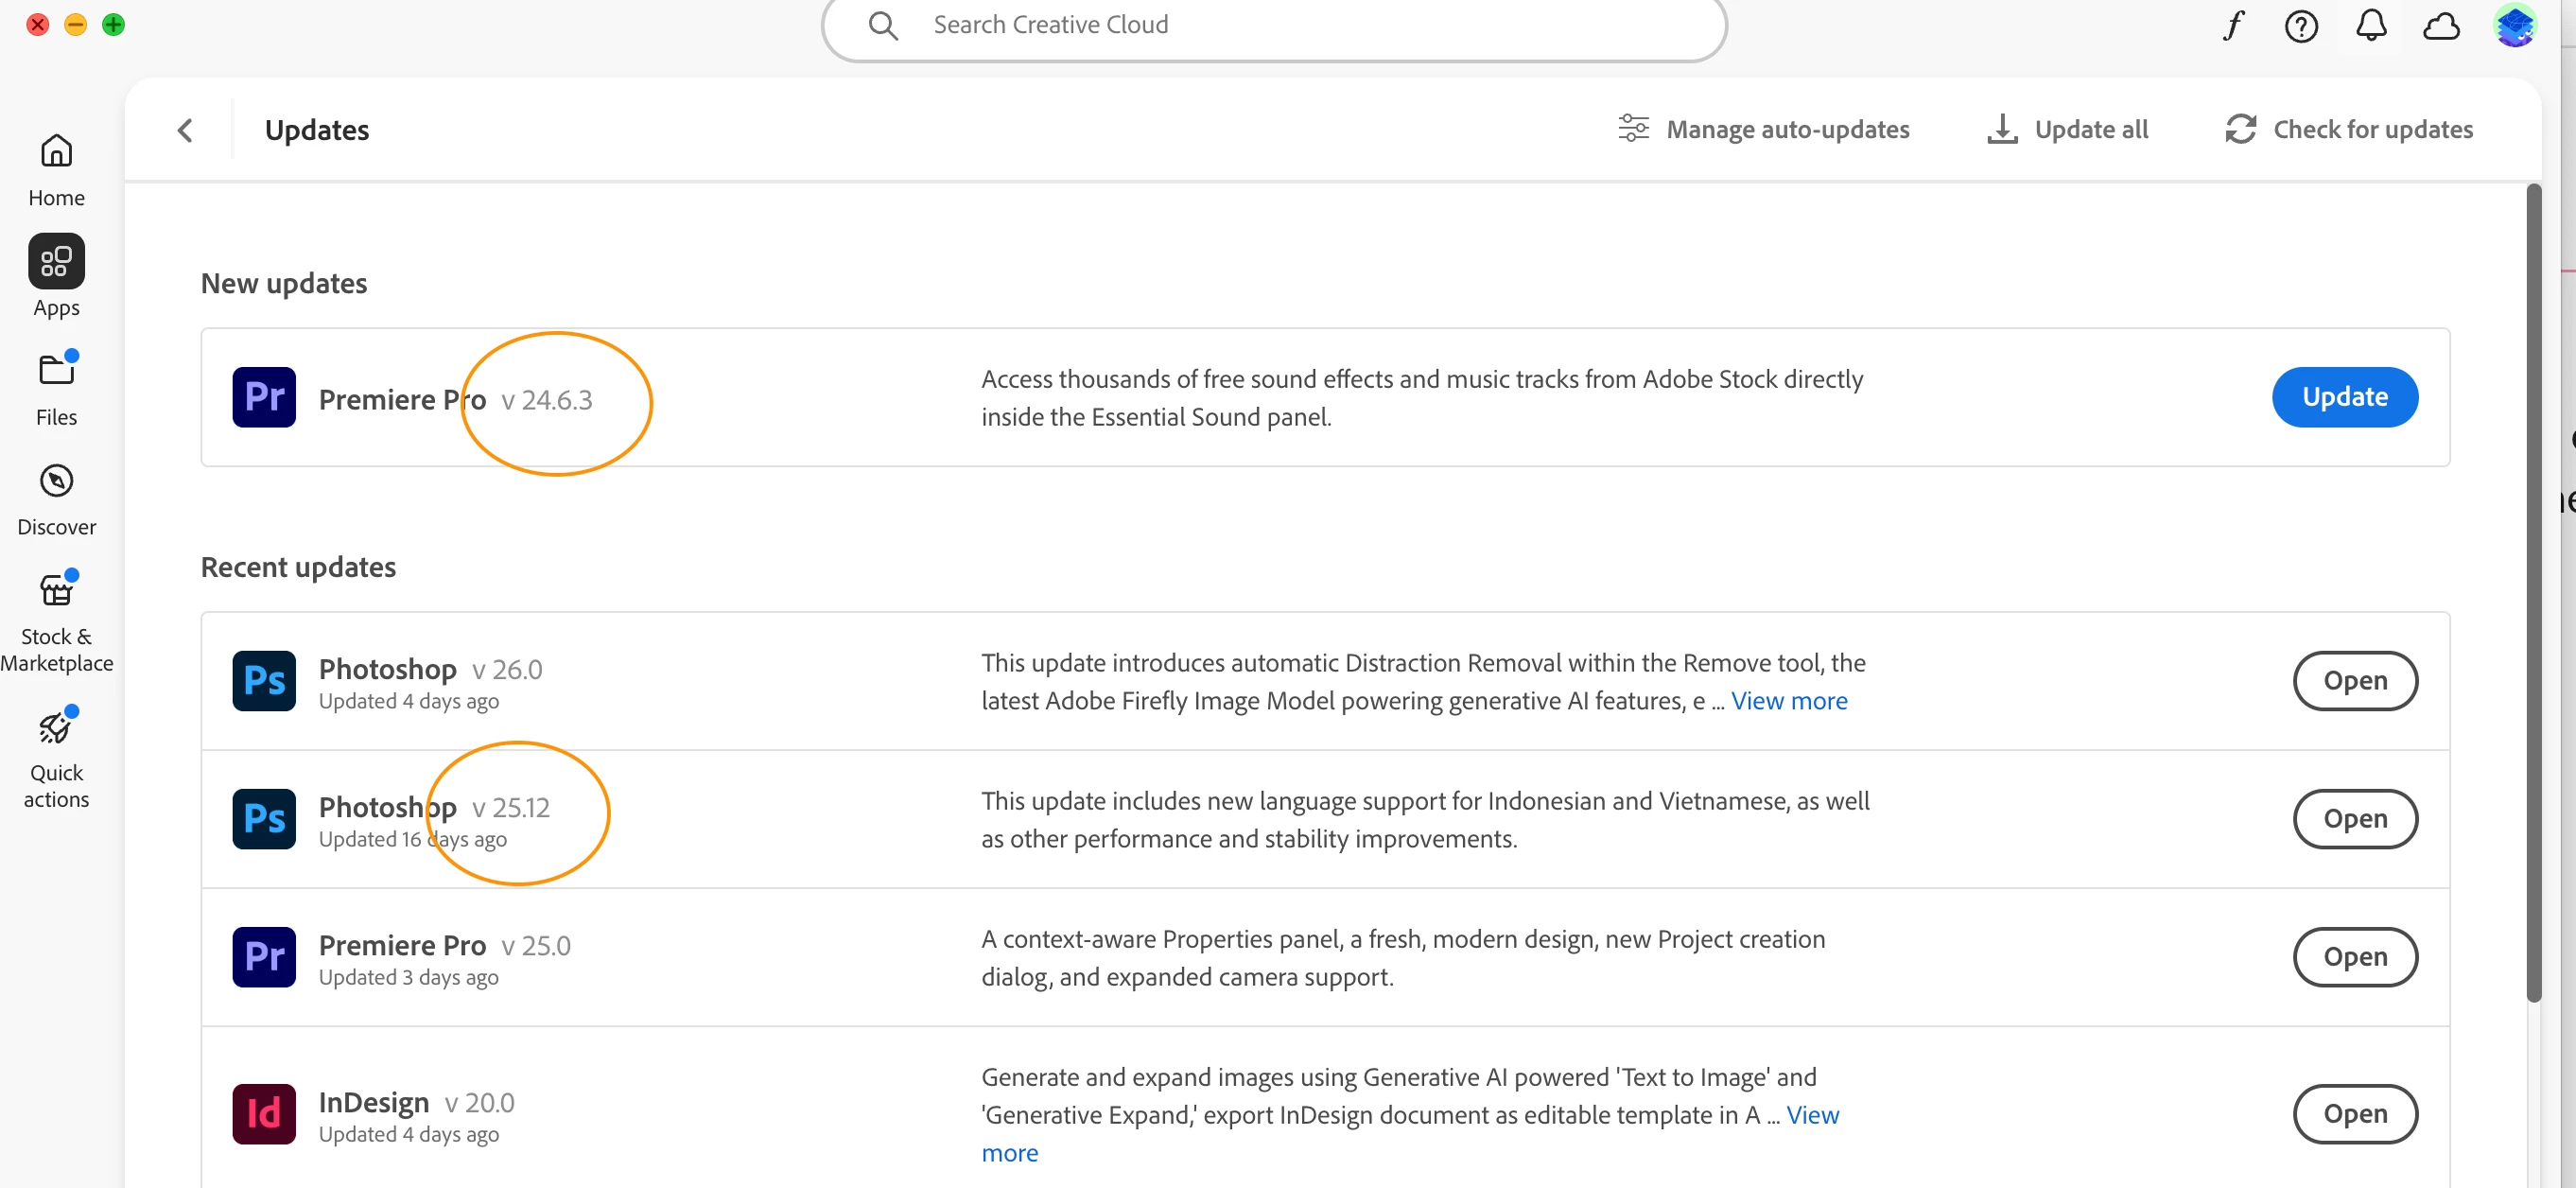The width and height of the screenshot is (2576, 1188).
Task: Open the account profile avatar
Action: click(2513, 25)
